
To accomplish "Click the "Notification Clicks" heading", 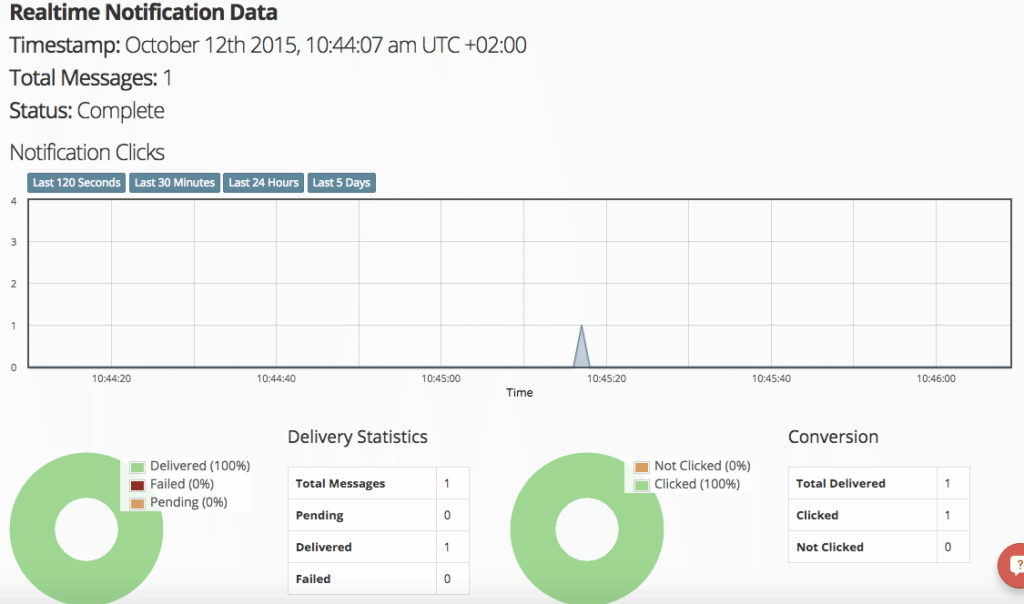I will tap(86, 152).
